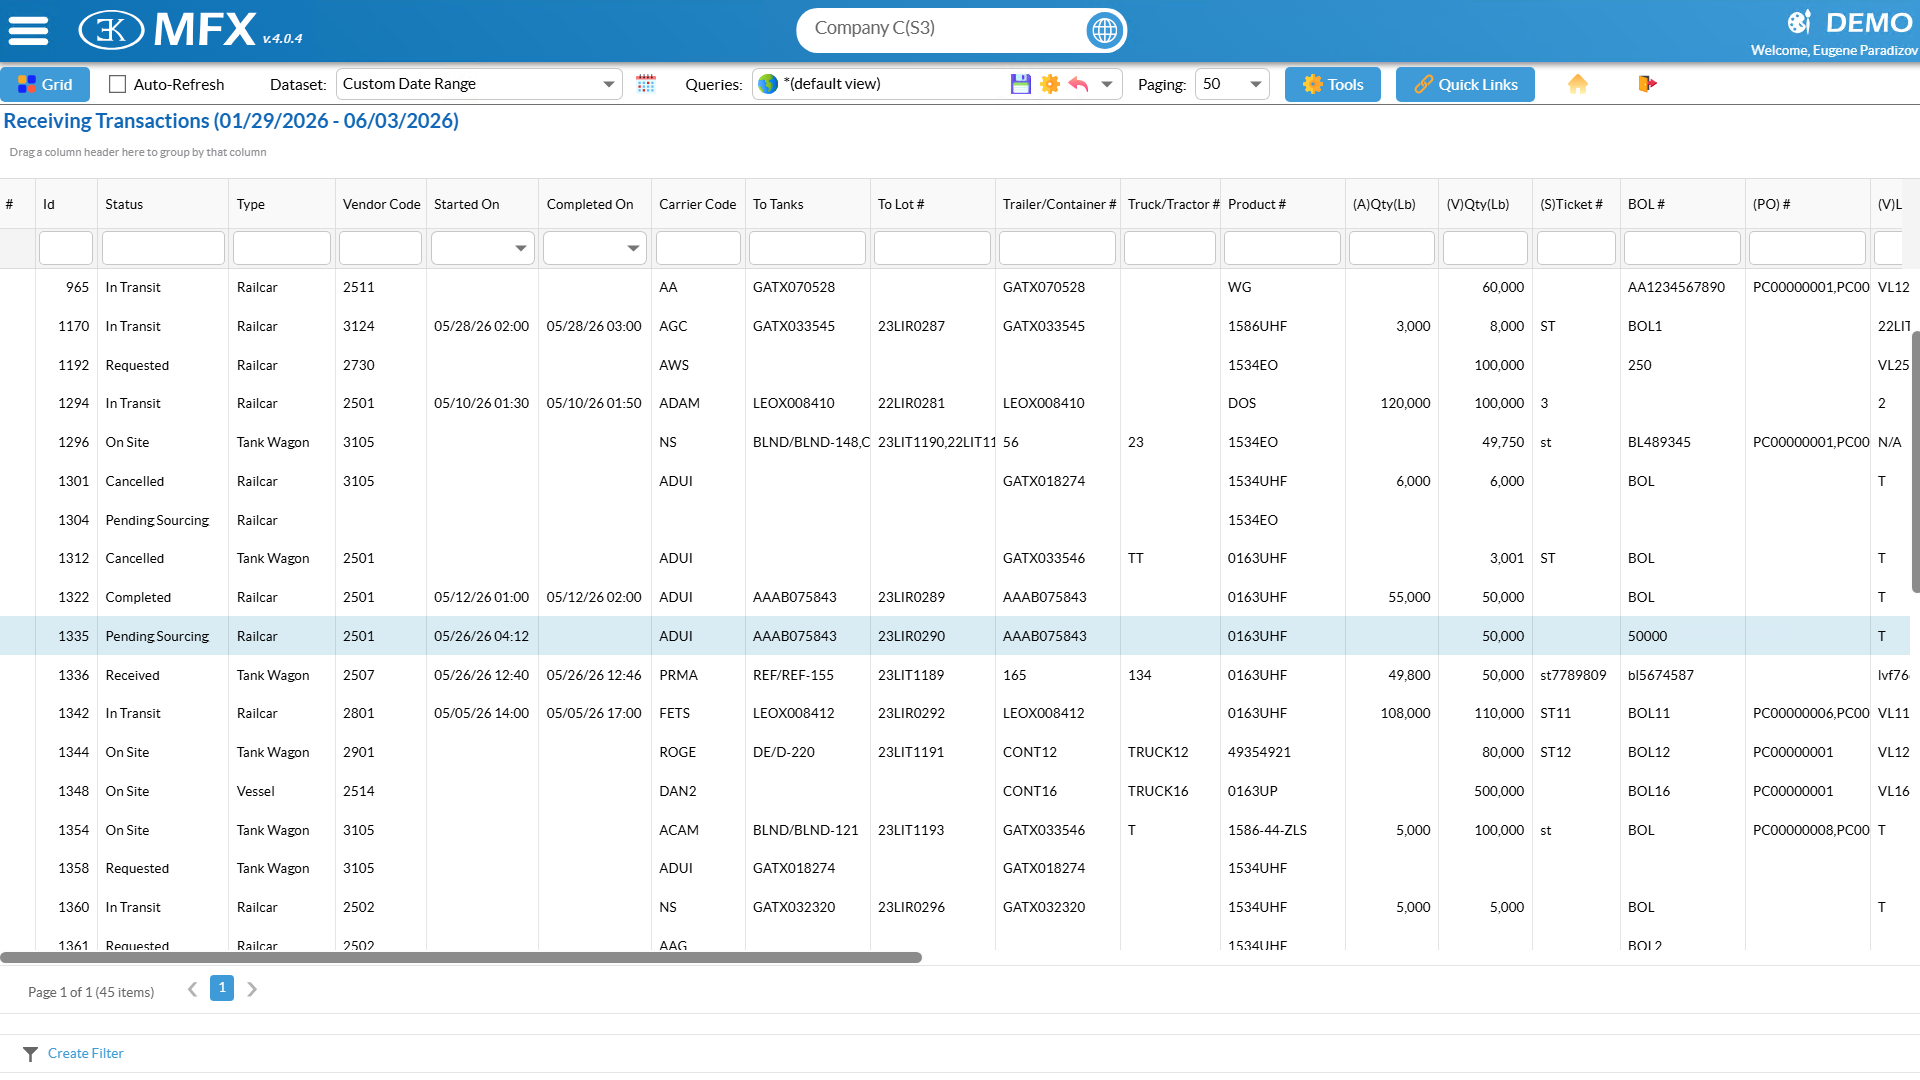Select row with Id 1170

pos(955,326)
